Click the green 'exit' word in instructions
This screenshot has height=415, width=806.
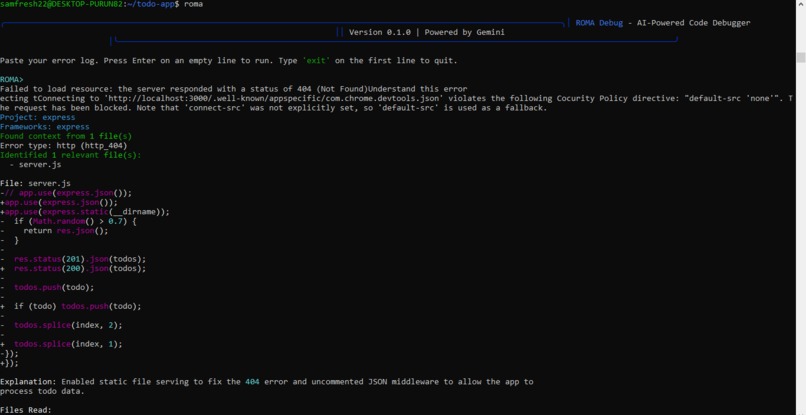pyautogui.click(x=316, y=60)
